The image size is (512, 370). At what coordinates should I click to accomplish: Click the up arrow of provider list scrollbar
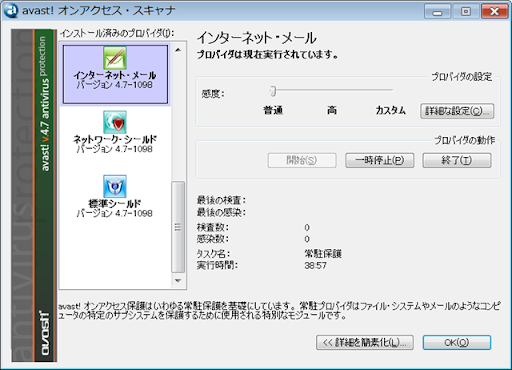[x=178, y=50]
